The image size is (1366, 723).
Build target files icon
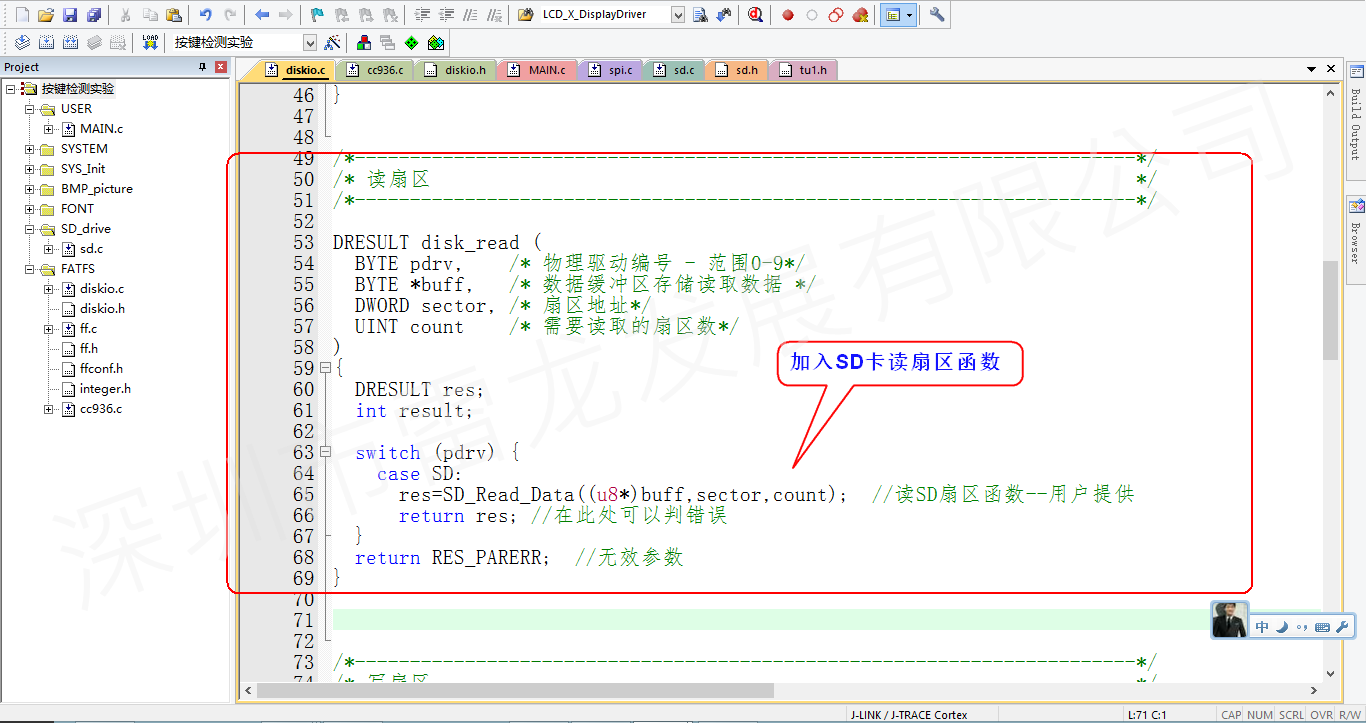pyautogui.click(x=46, y=43)
